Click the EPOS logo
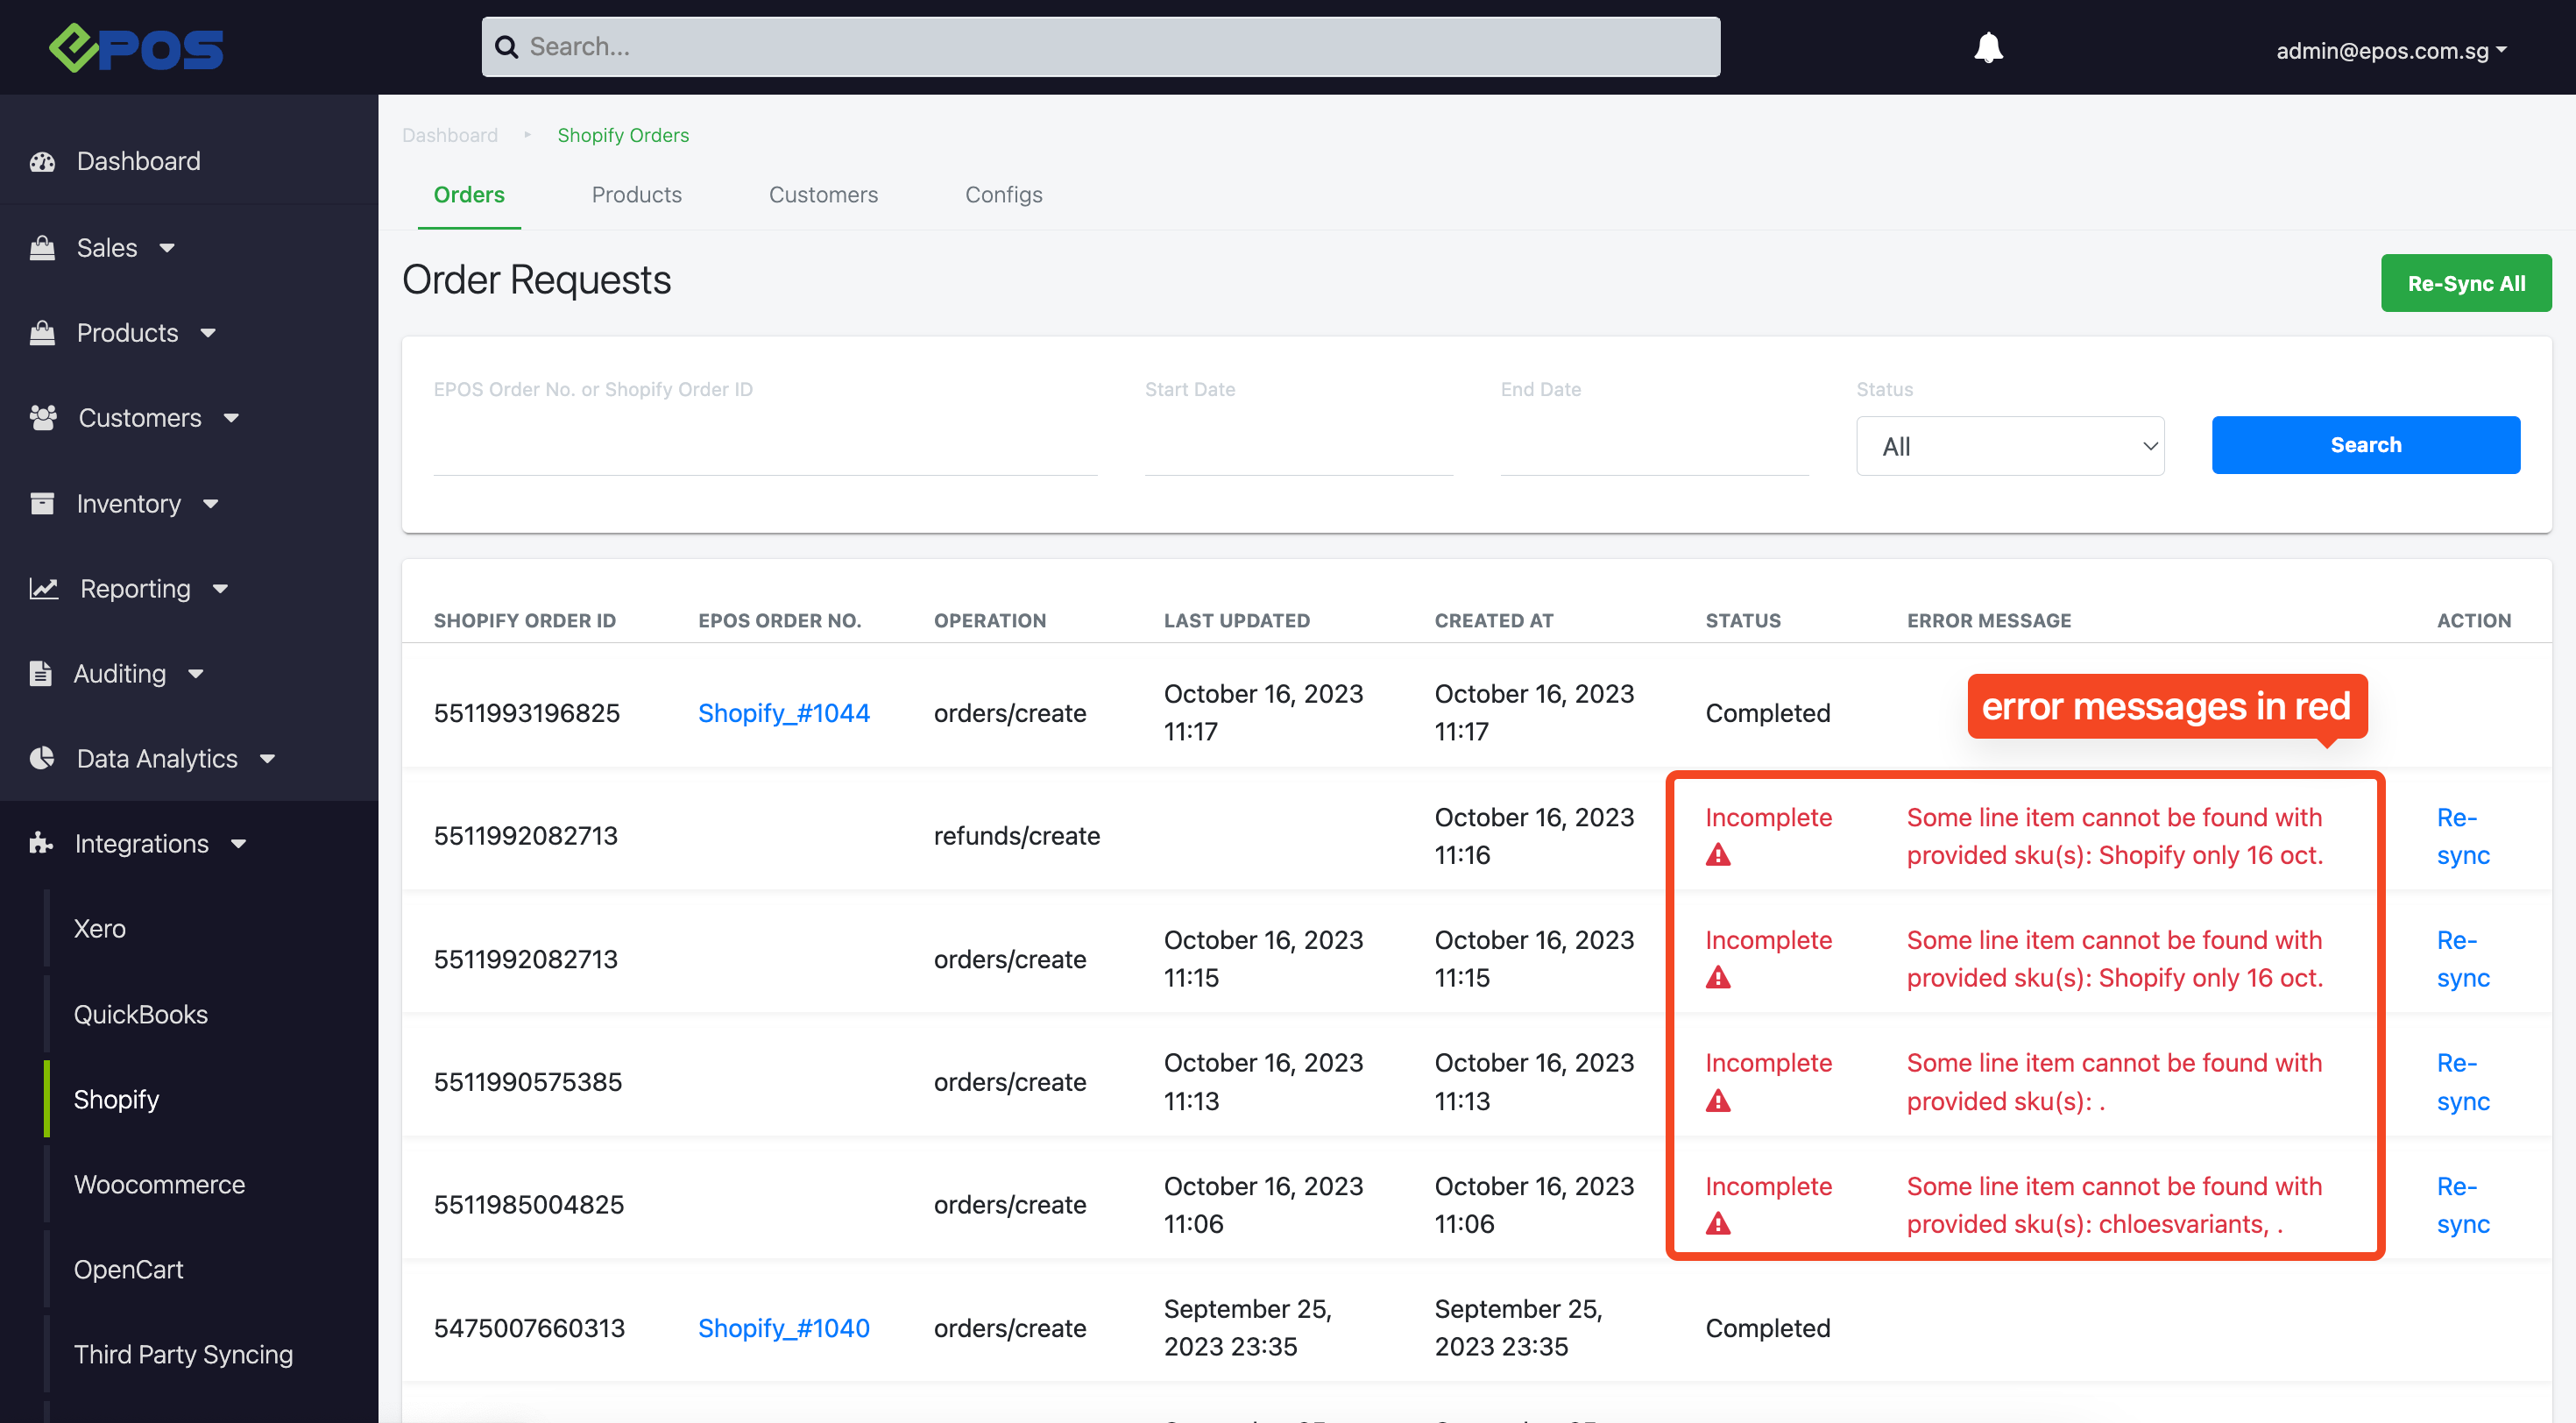 click(136, 47)
